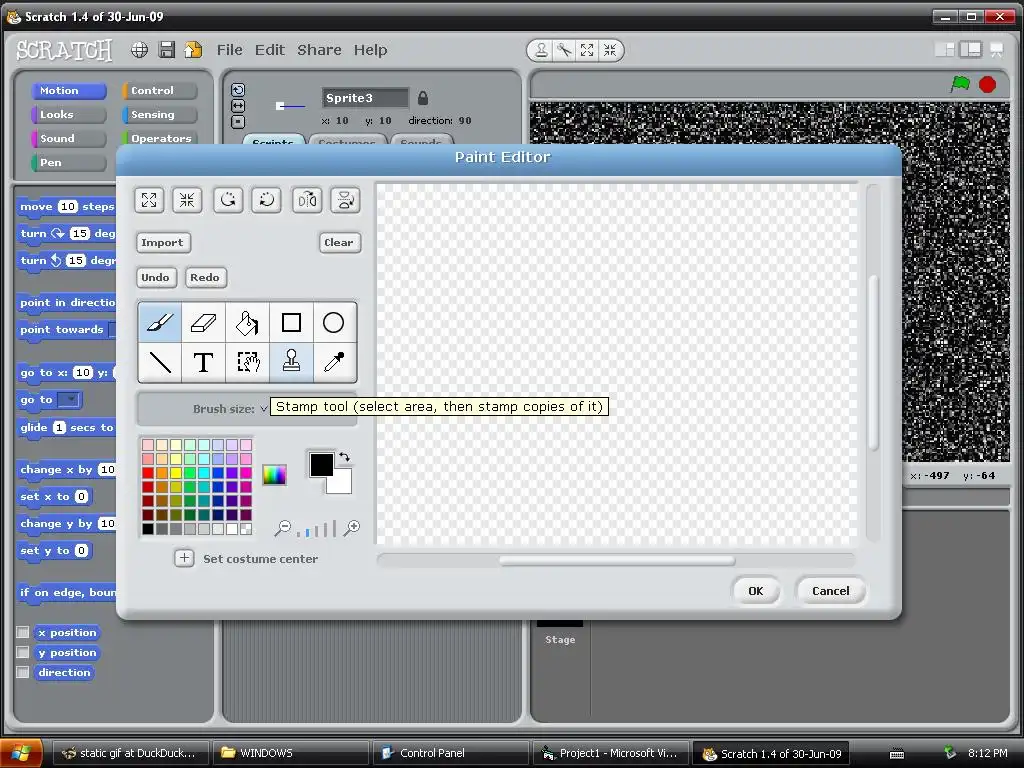Click the Windows Start button
The width and height of the screenshot is (1024, 768).
click(x=22, y=753)
